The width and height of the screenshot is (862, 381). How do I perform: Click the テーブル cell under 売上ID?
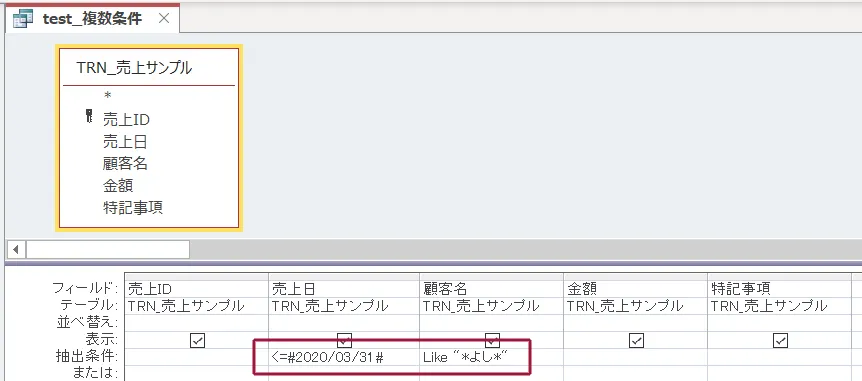click(197, 306)
